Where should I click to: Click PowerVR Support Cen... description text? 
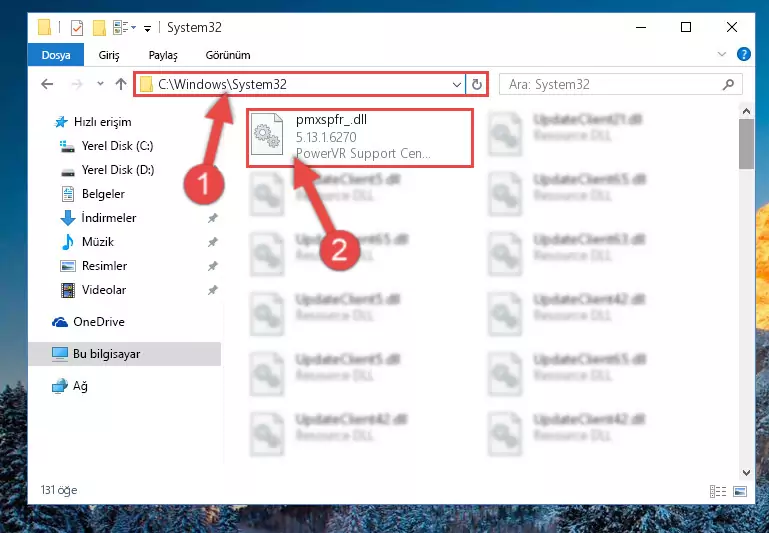[363, 153]
